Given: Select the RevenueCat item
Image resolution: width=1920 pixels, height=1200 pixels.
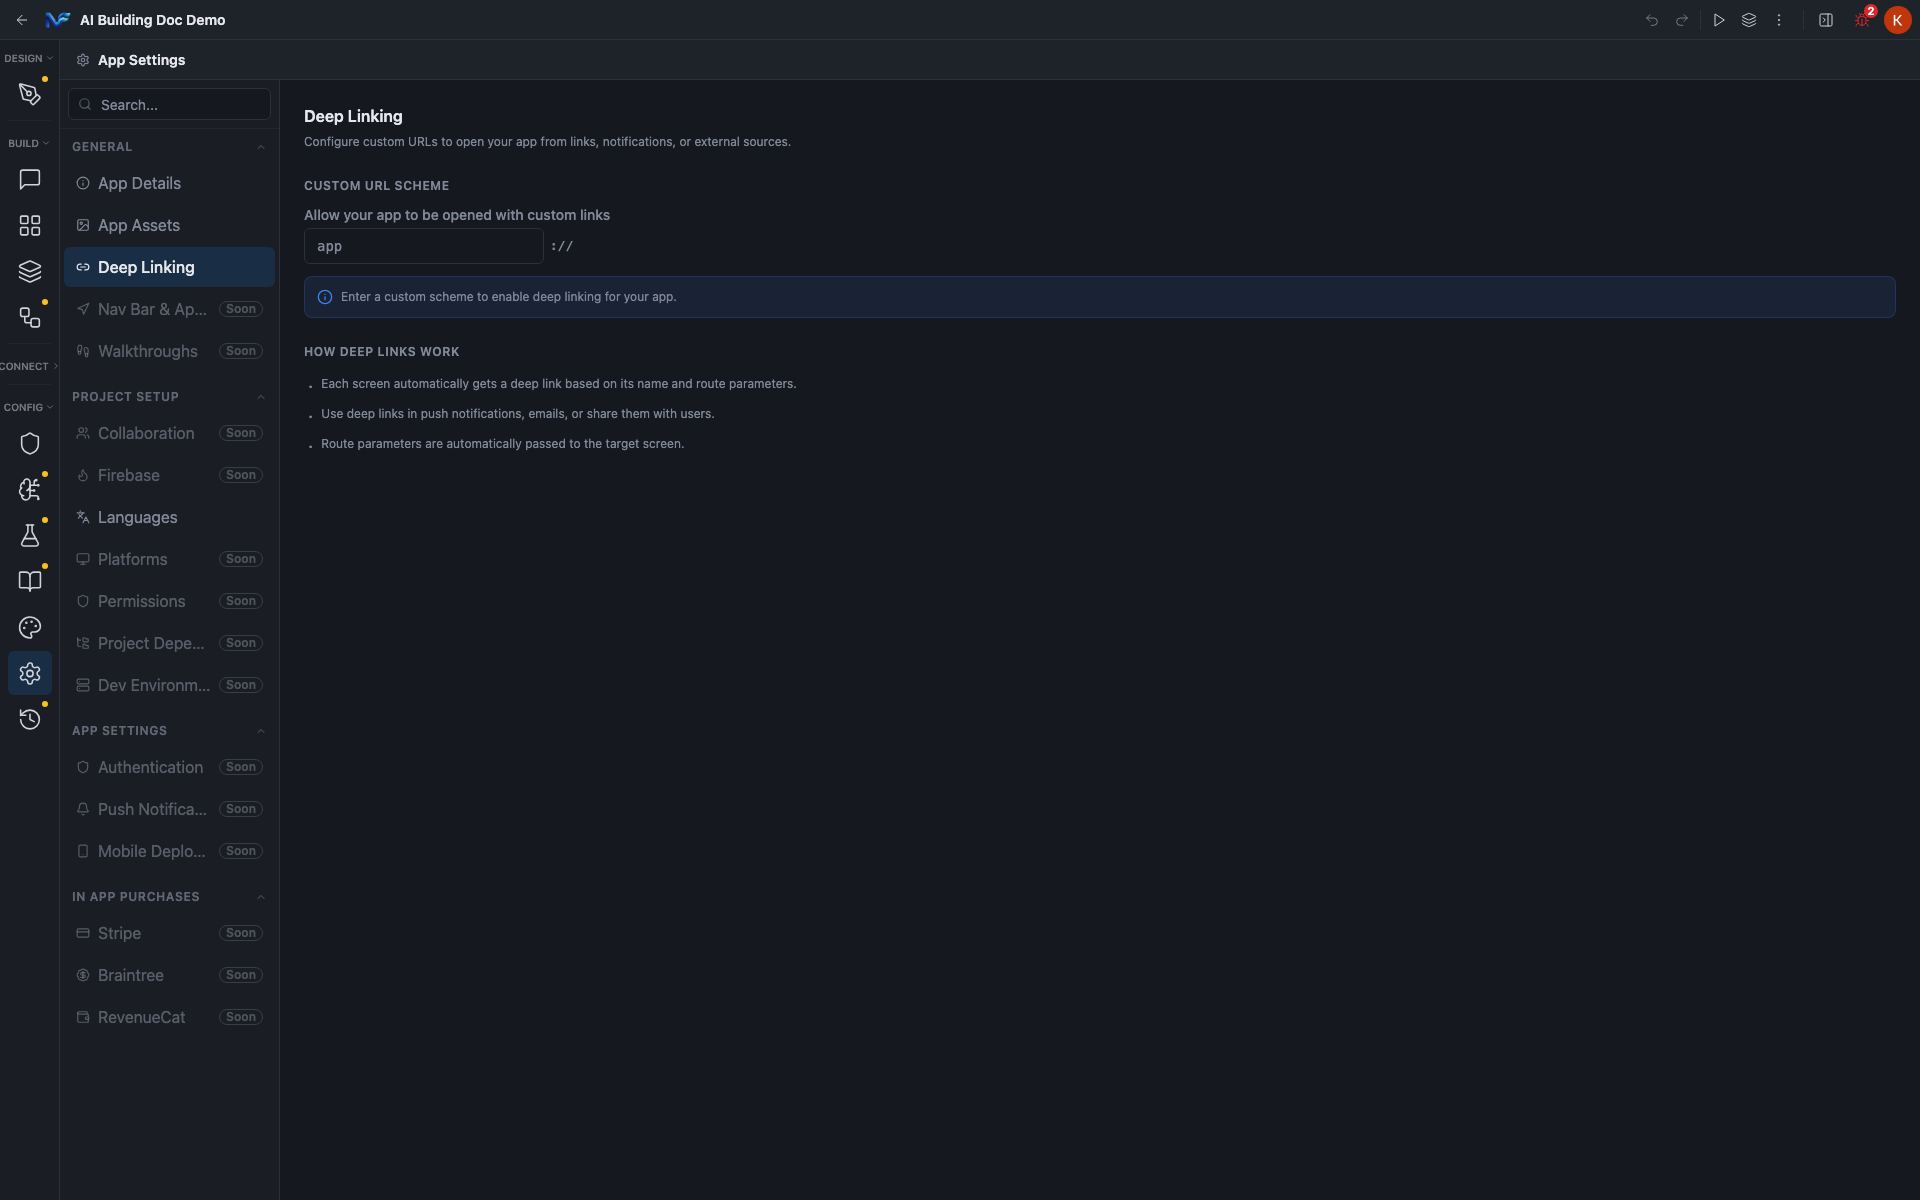Looking at the screenshot, I should click(x=169, y=1018).
